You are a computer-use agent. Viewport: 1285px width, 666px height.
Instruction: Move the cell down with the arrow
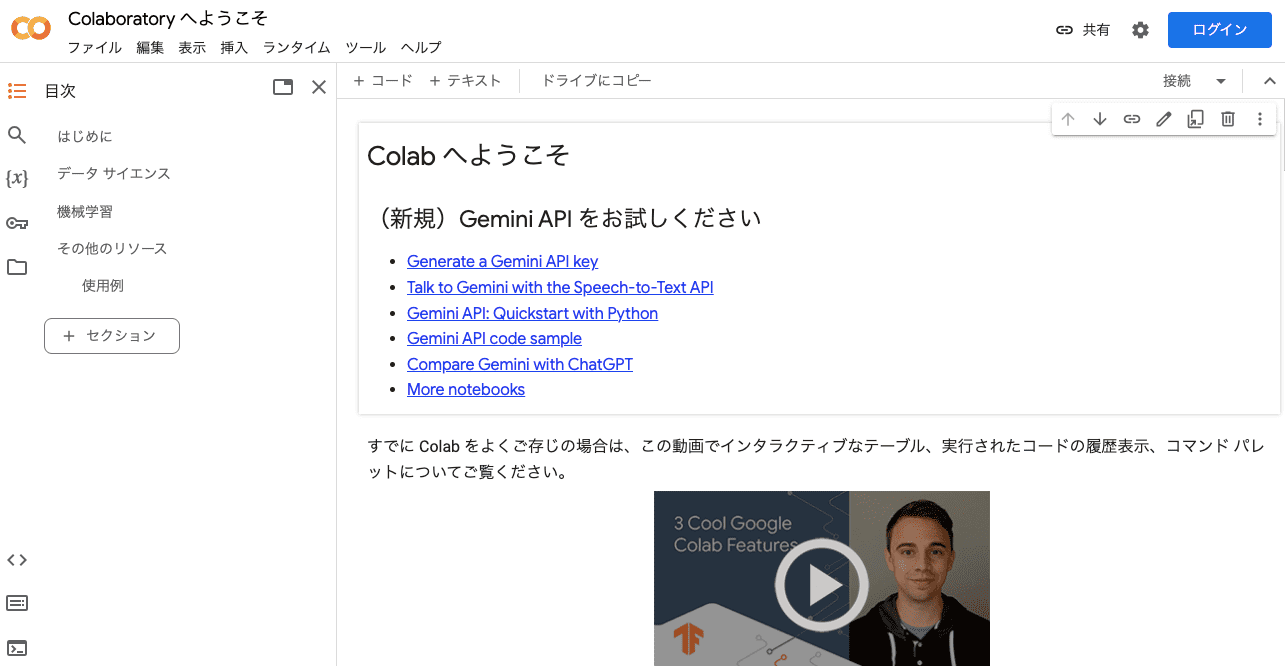(1099, 118)
